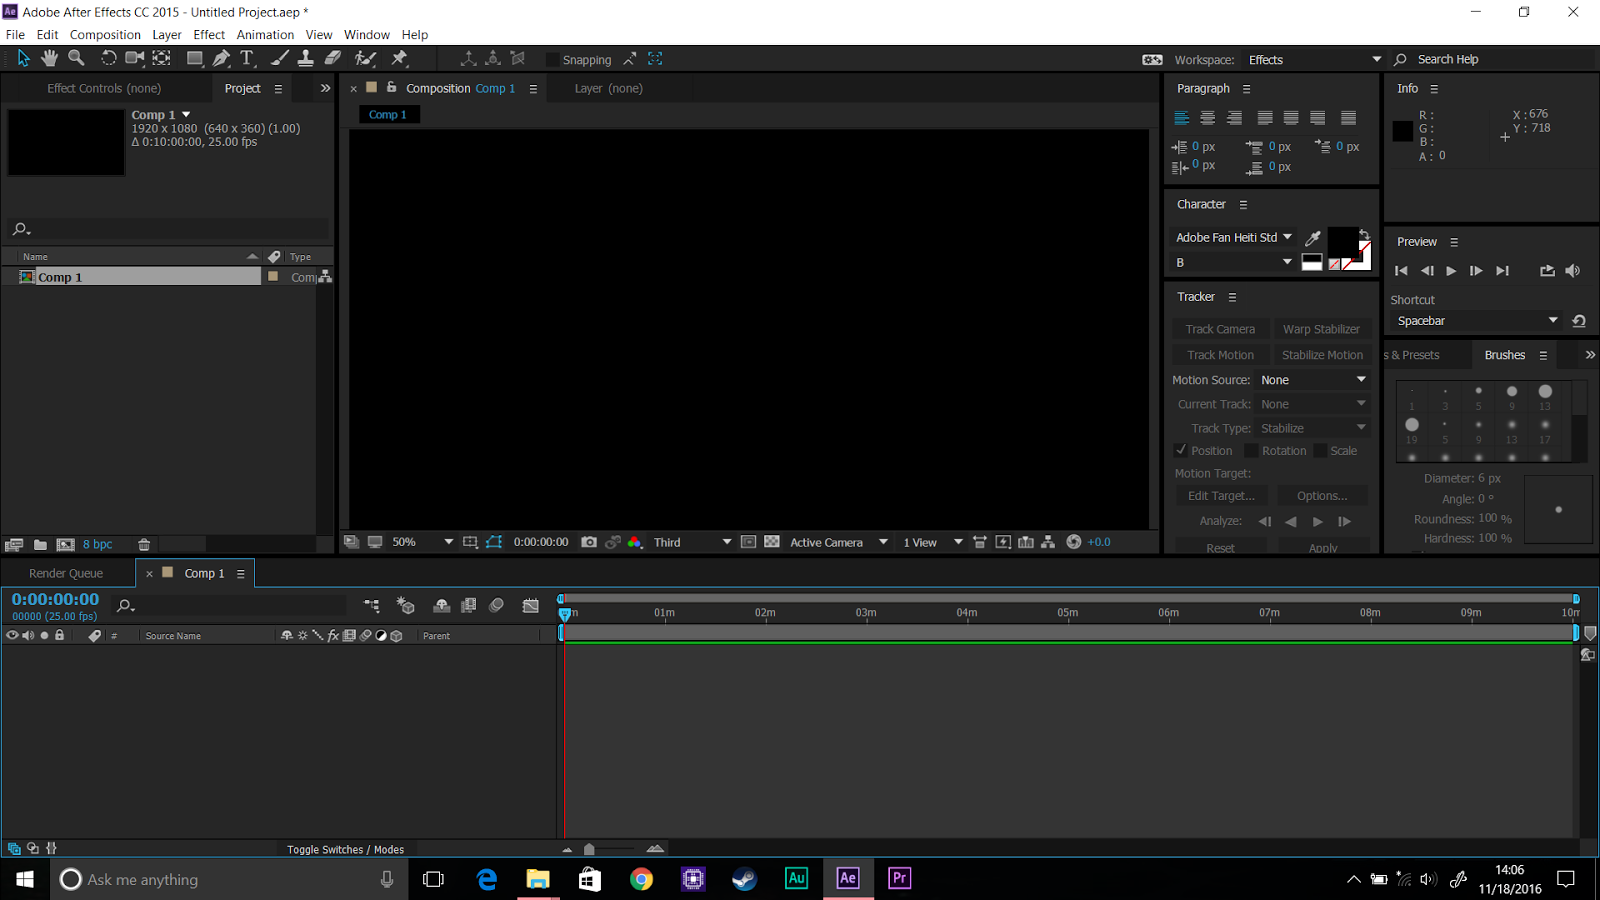Delete selected project item with trash icon
1600x900 pixels.
point(144,545)
